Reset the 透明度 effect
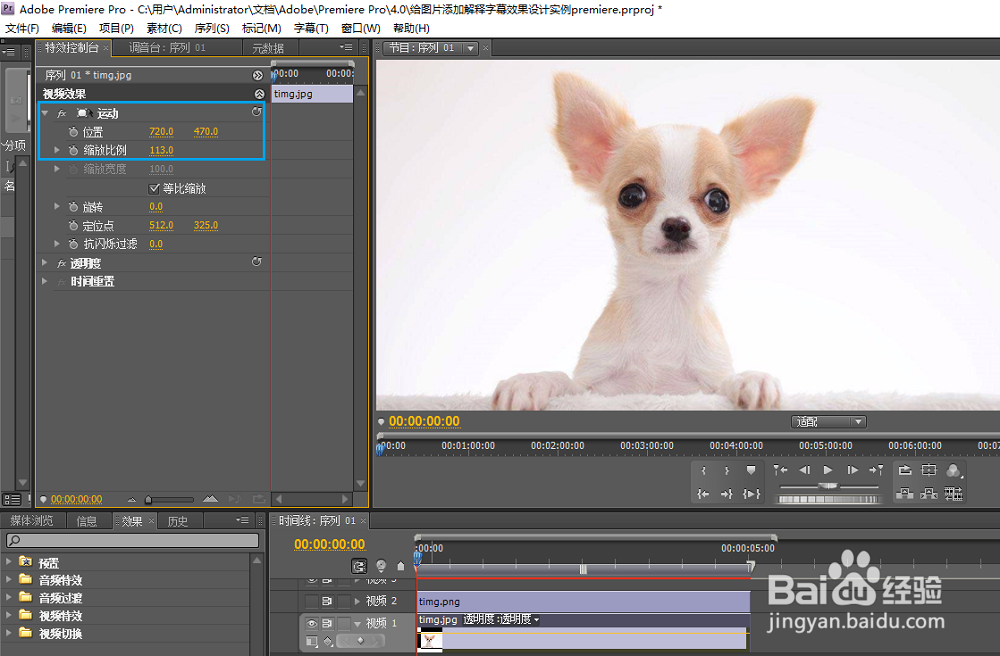1000x656 pixels. pos(256,262)
